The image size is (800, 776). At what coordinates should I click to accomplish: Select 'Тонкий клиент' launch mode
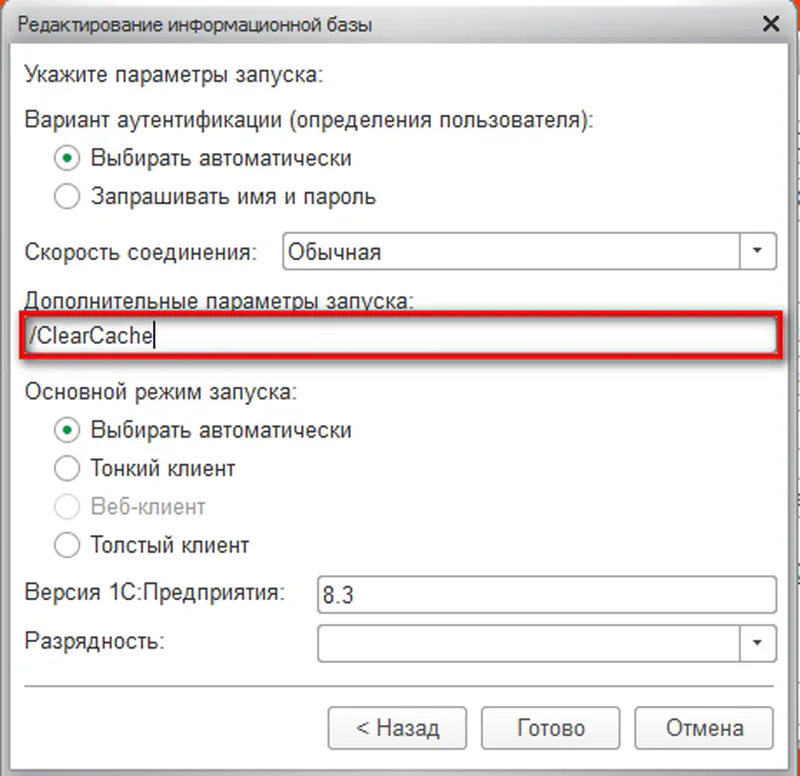[67, 468]
